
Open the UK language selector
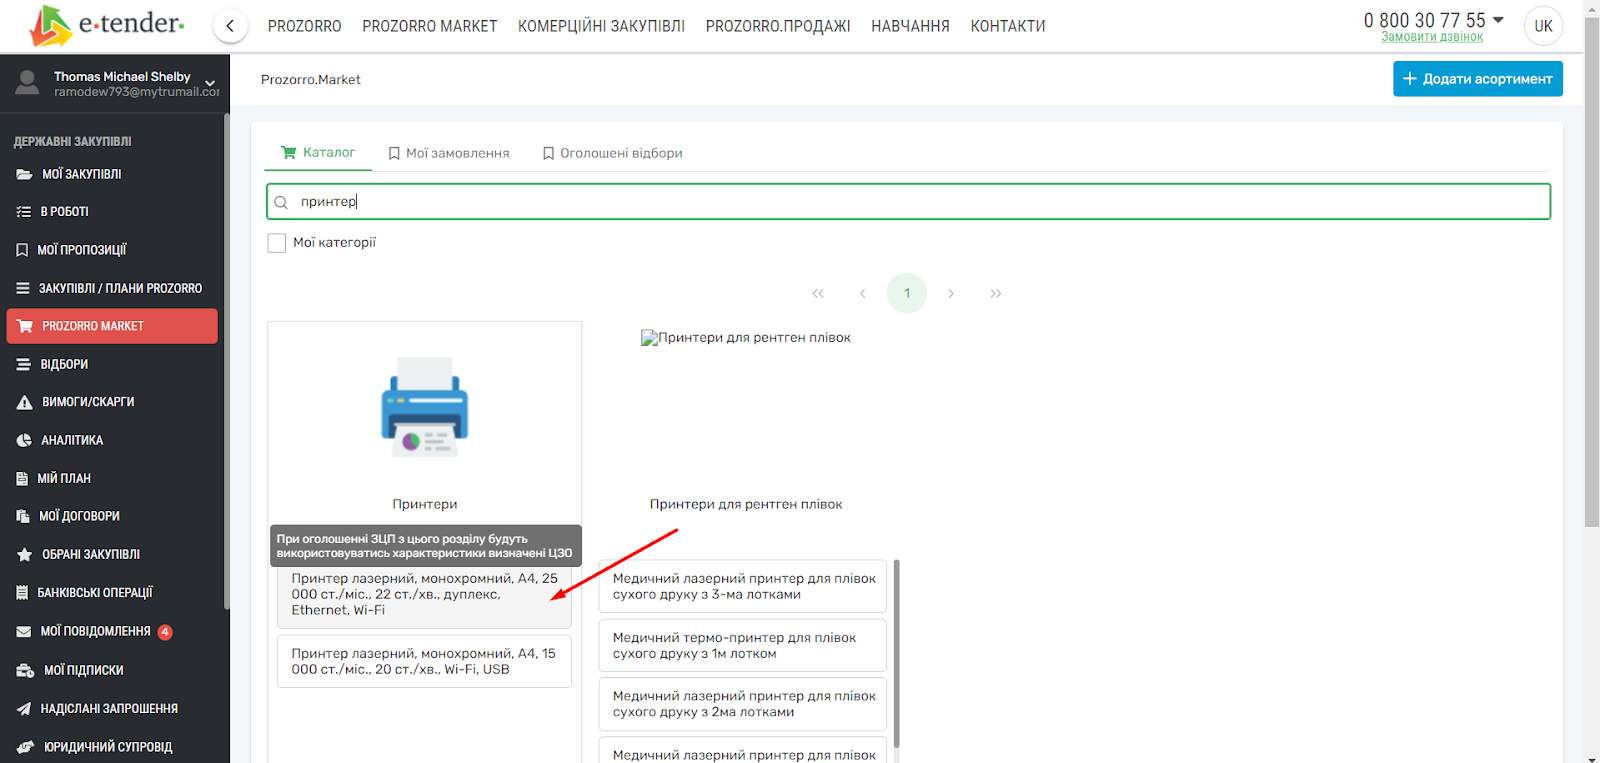pos(1544,26)
